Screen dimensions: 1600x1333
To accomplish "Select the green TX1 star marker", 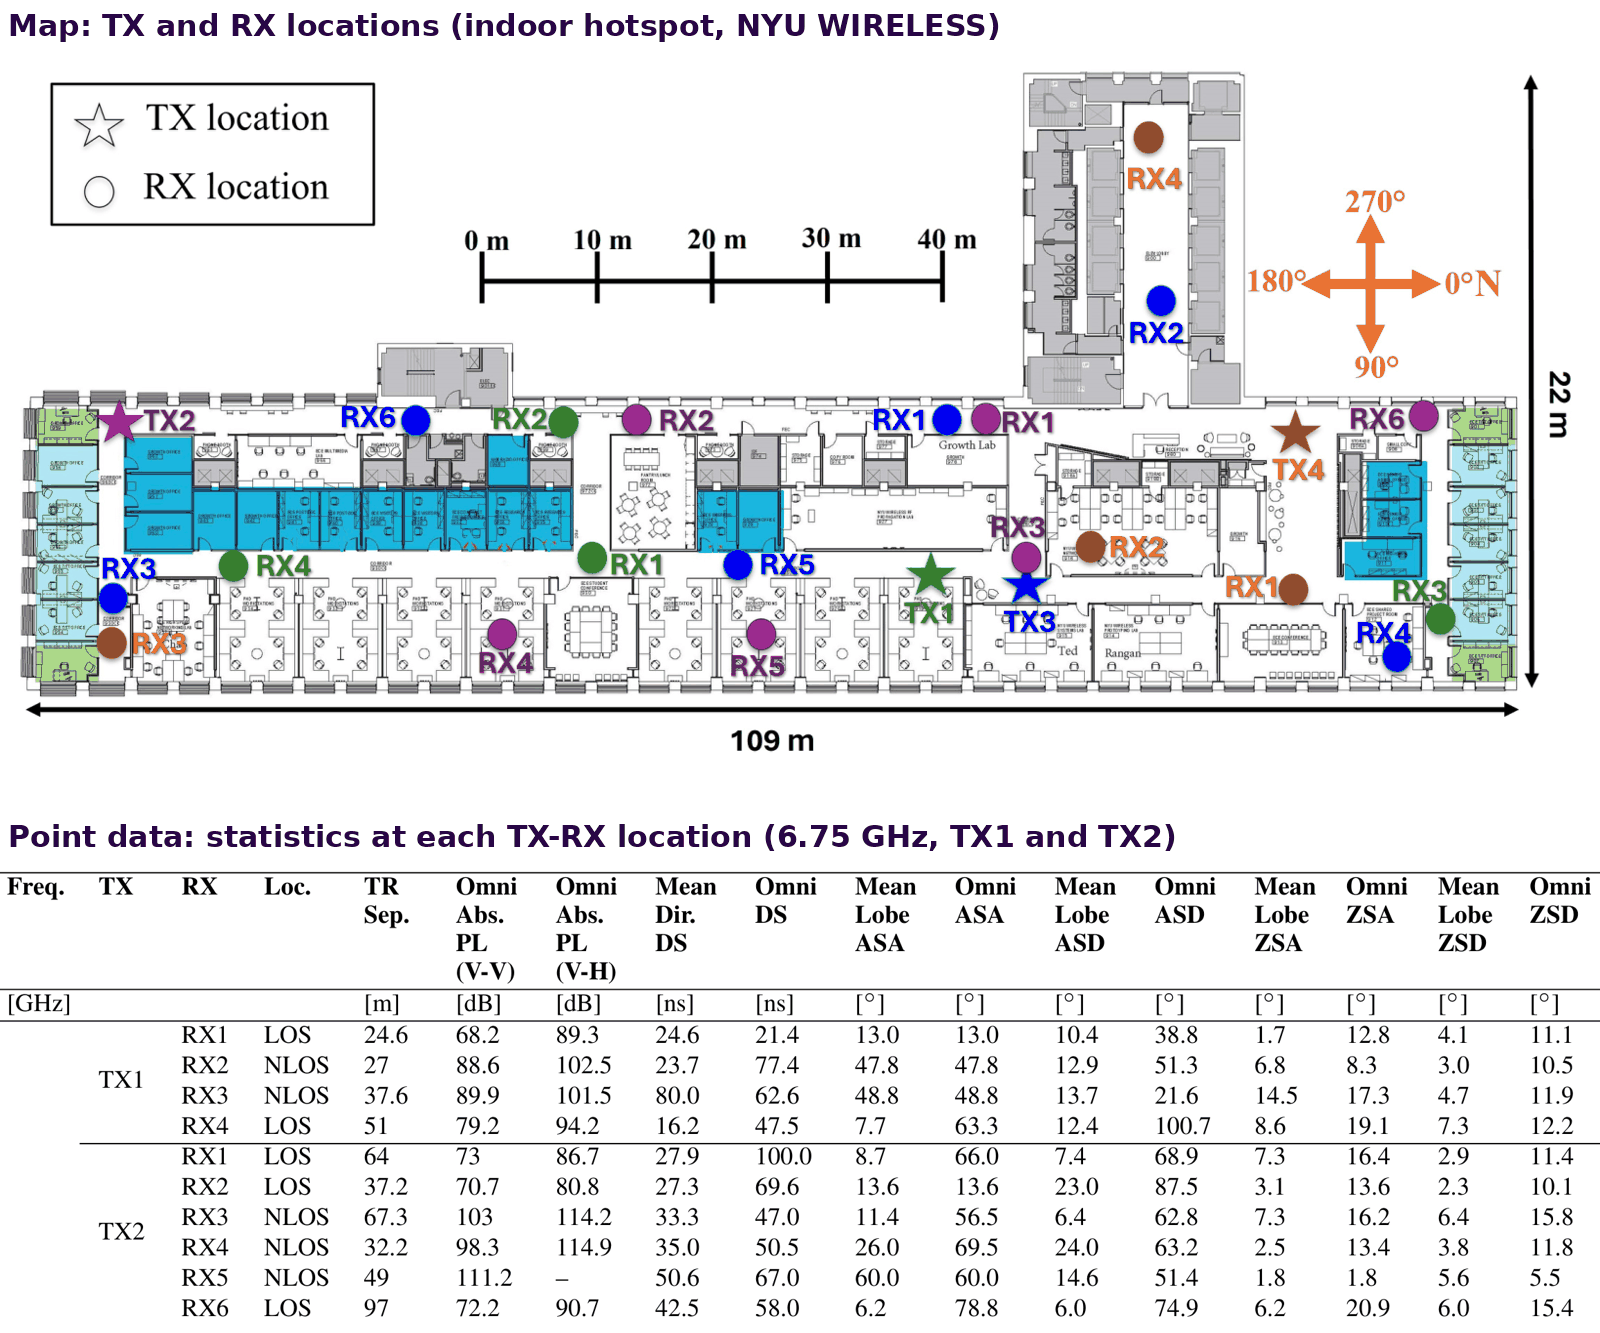I will [x=931, y=575].
